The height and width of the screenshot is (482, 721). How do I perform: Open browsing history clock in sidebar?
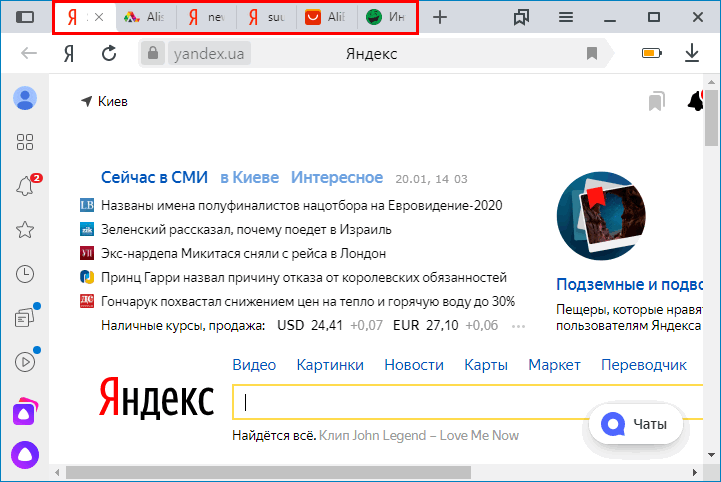click(25, 274)
